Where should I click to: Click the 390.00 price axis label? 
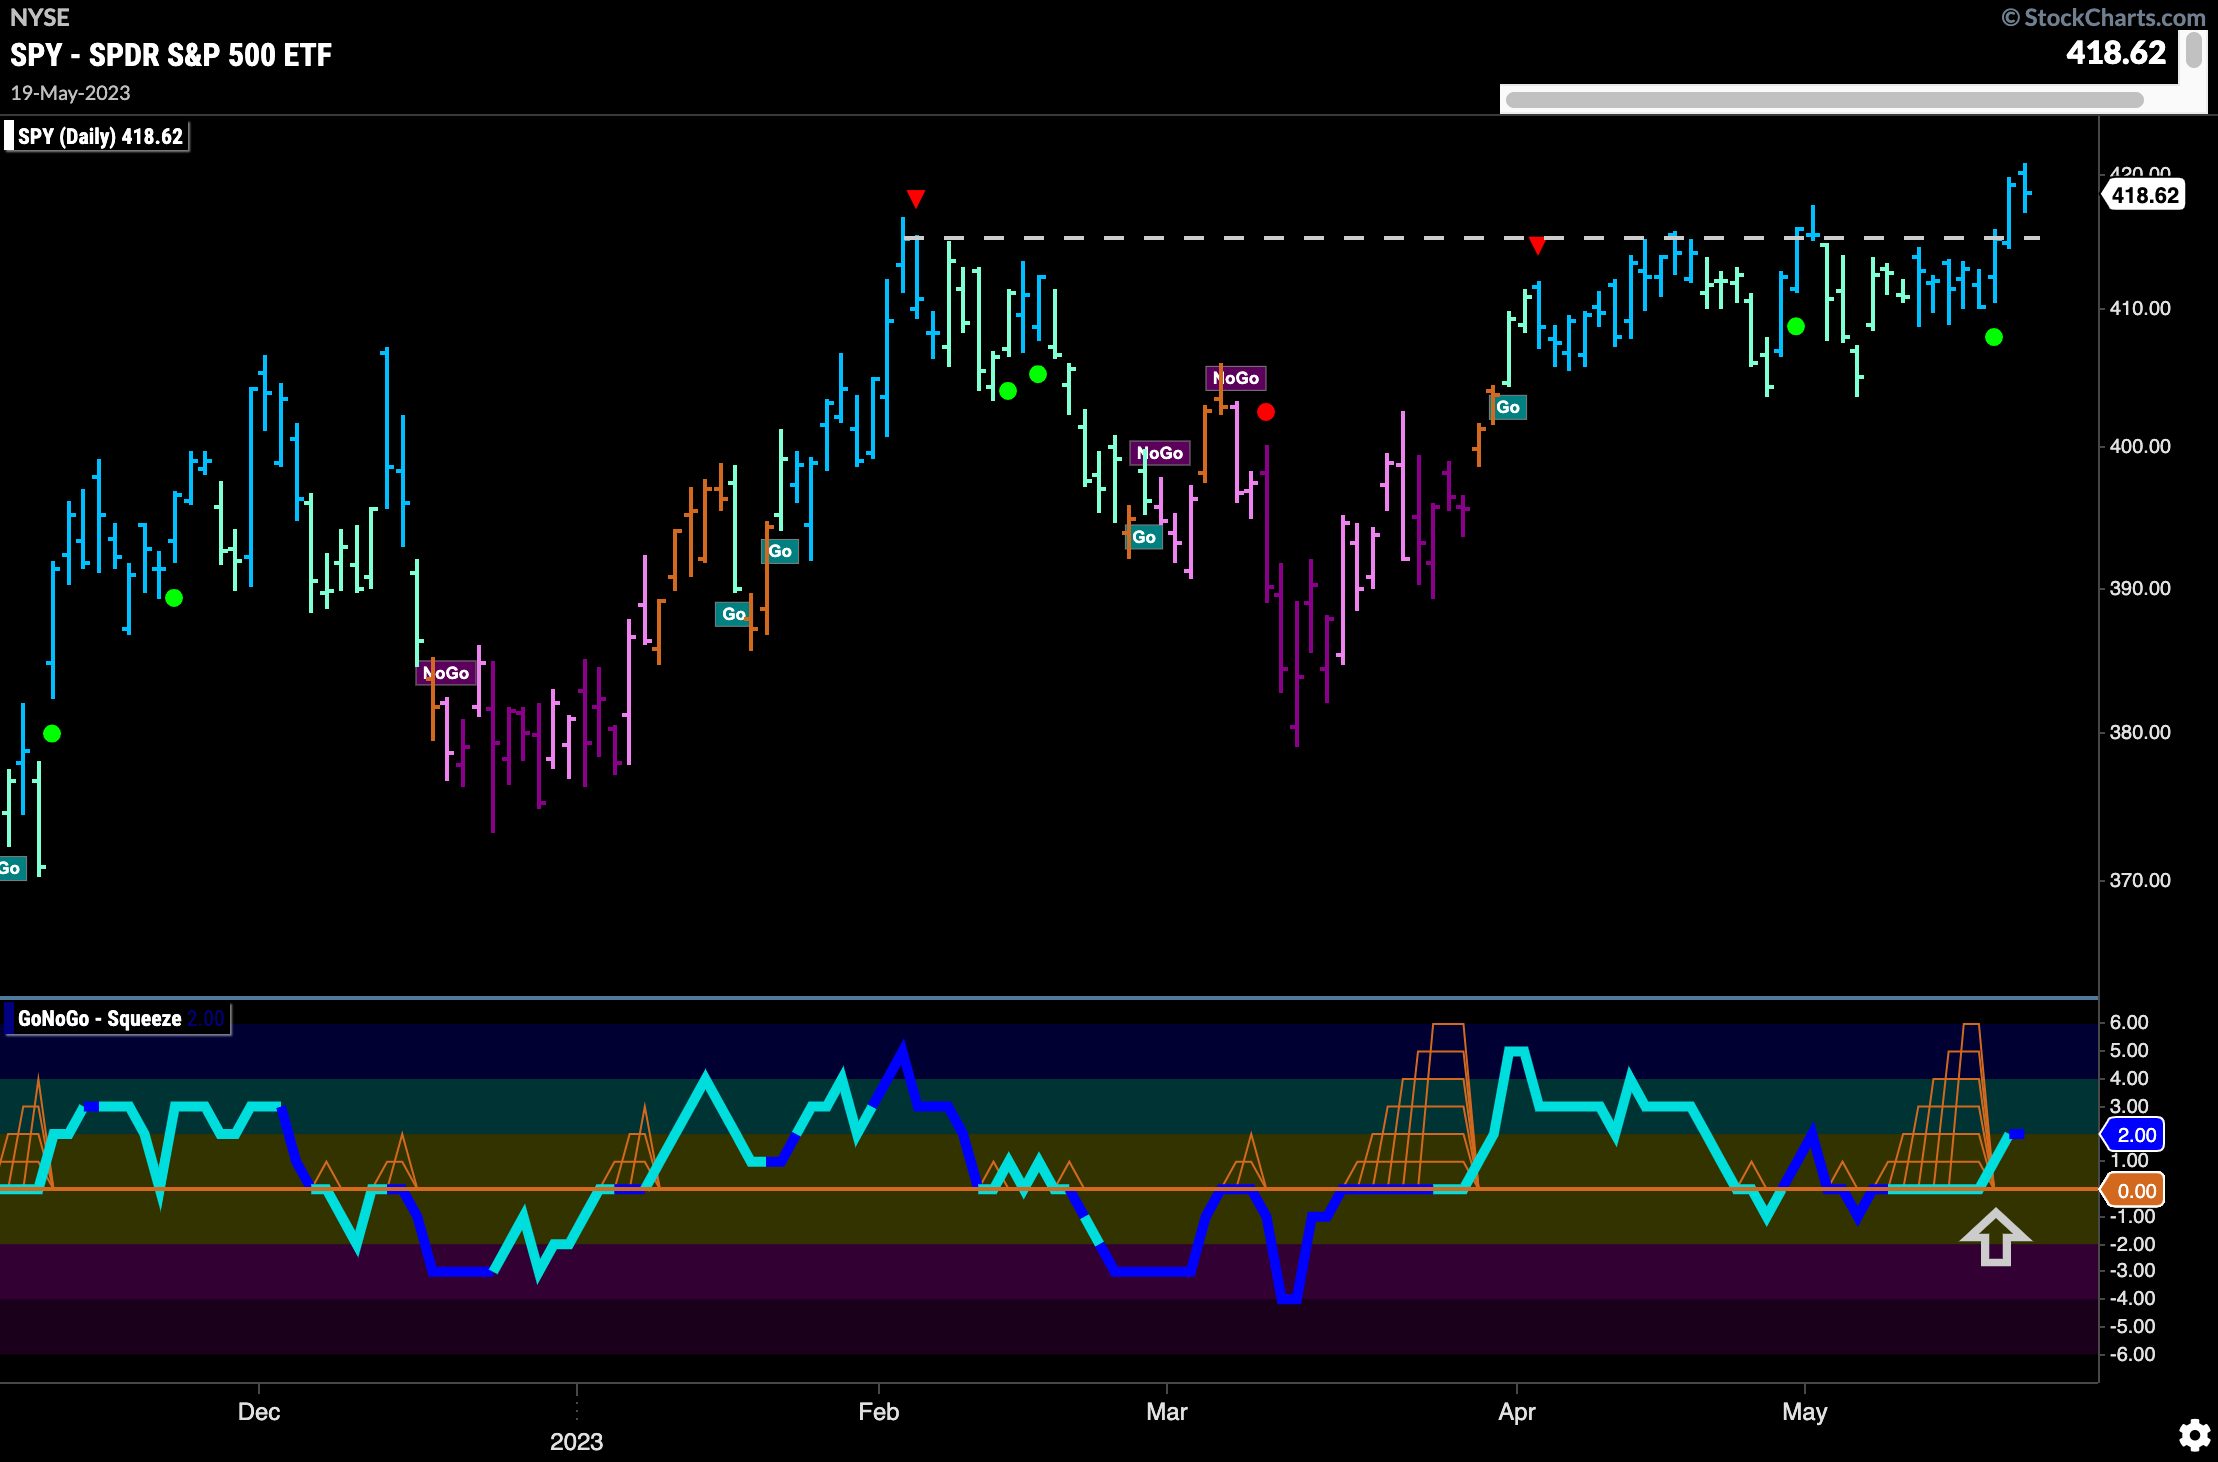tap(2140, 588)
